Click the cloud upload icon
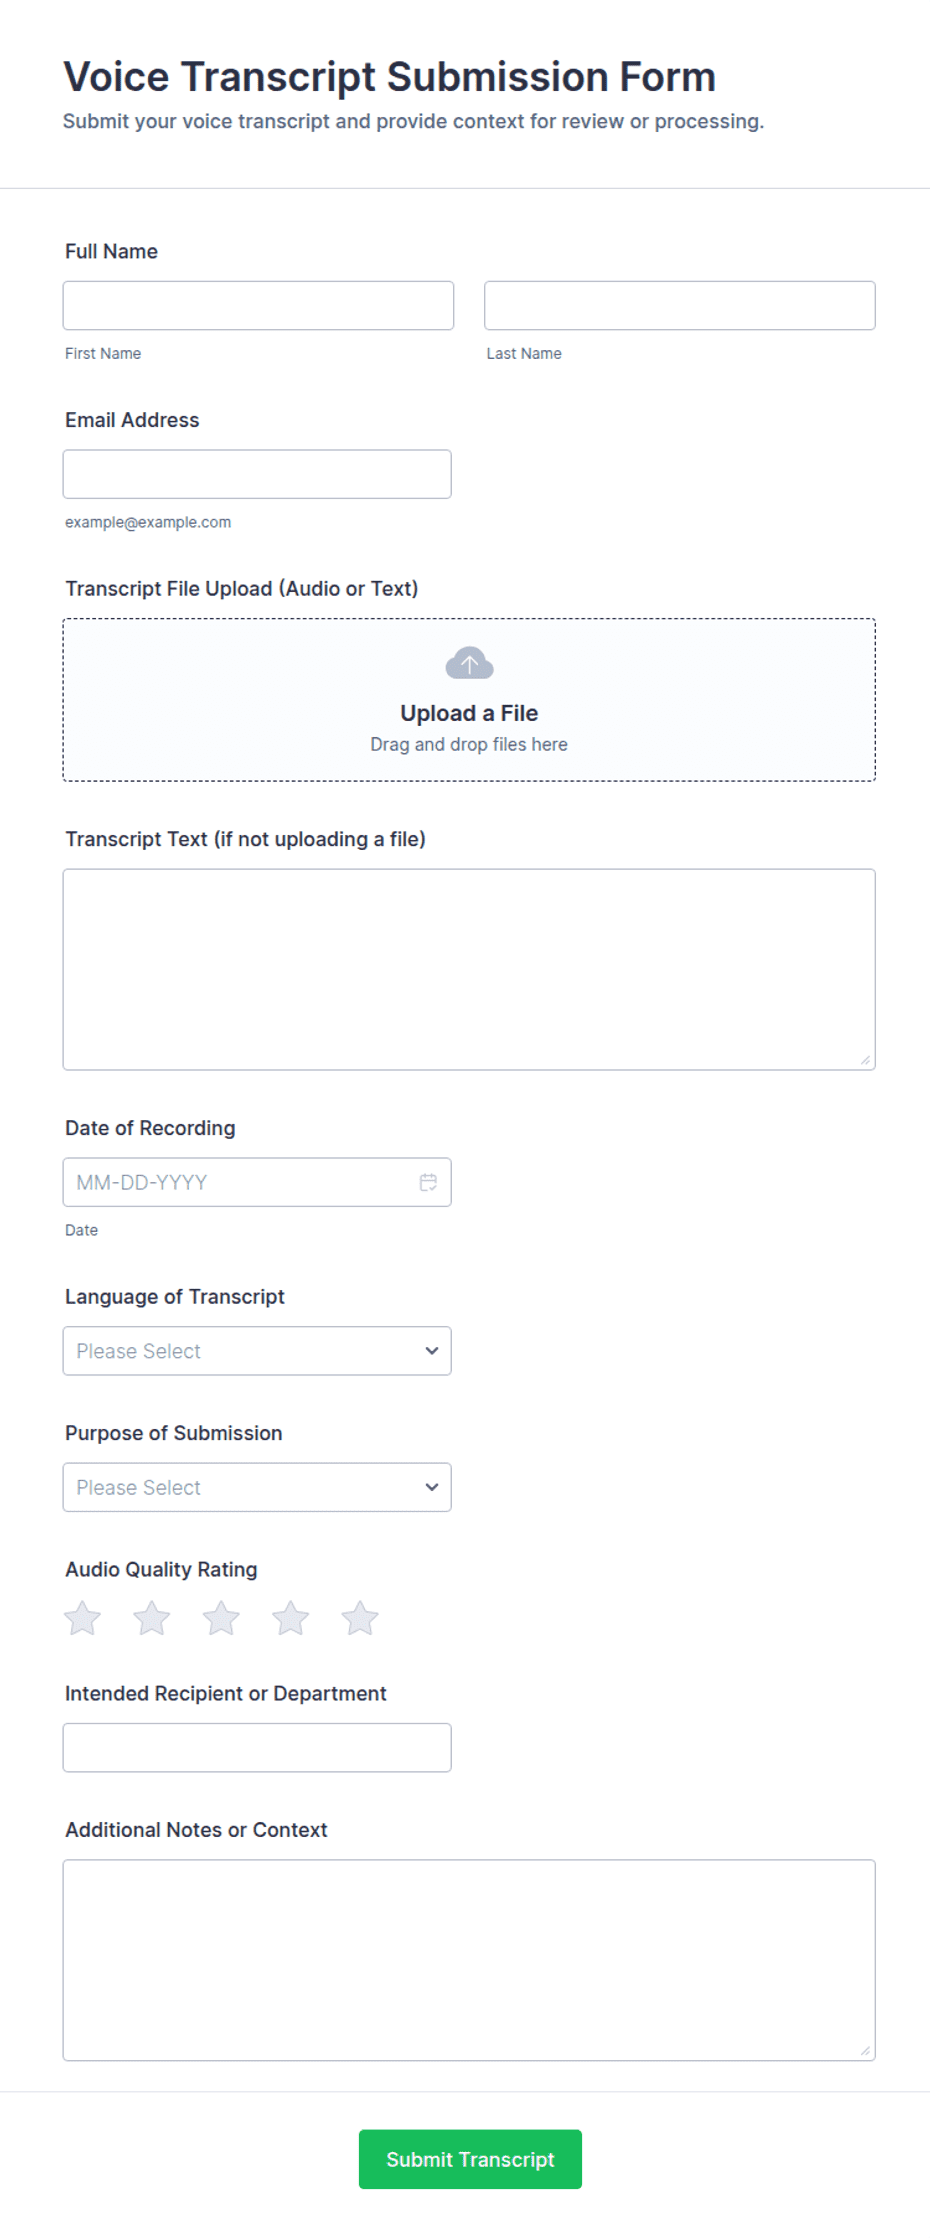The image size is (930, 2238). click(x=469, y=663)
